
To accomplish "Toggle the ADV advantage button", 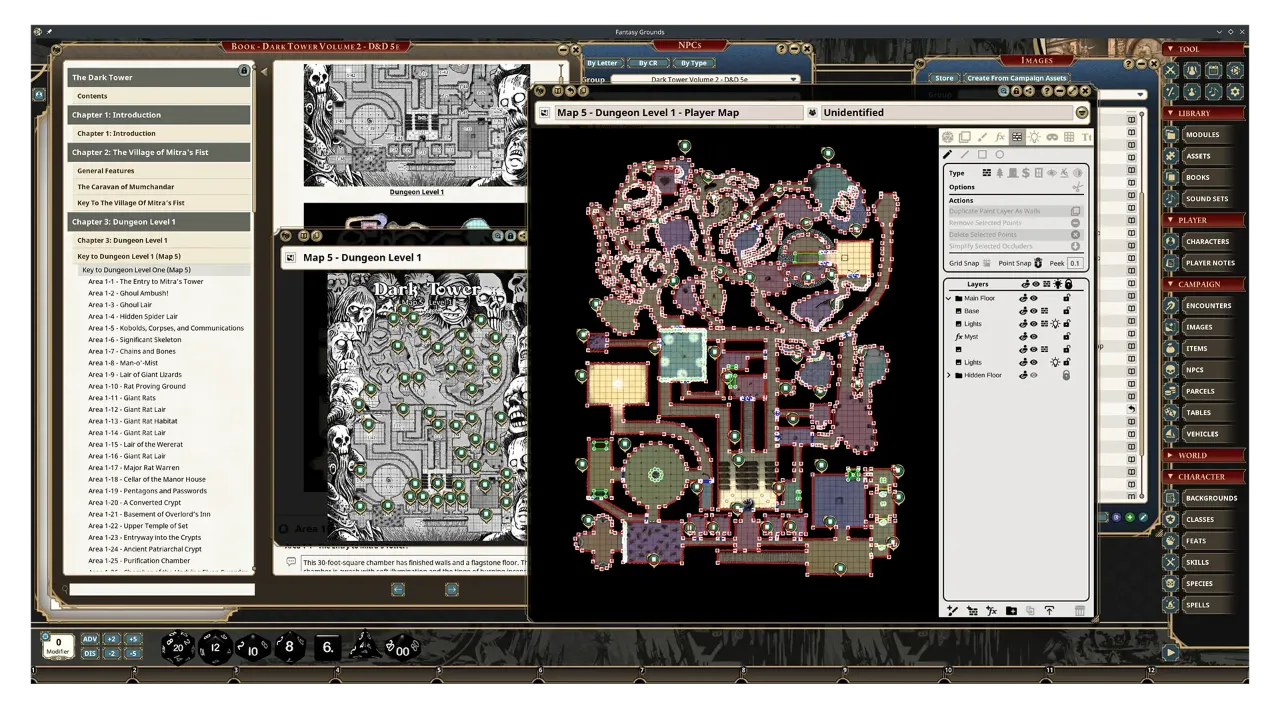I will 90,639.
